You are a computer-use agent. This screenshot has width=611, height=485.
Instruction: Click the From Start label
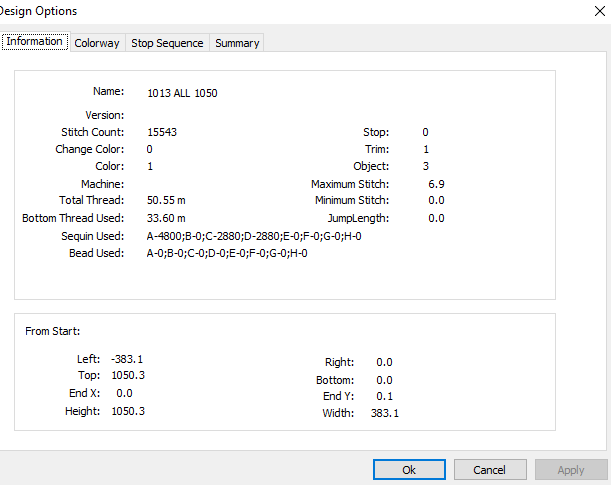click(x=53, y=331)
